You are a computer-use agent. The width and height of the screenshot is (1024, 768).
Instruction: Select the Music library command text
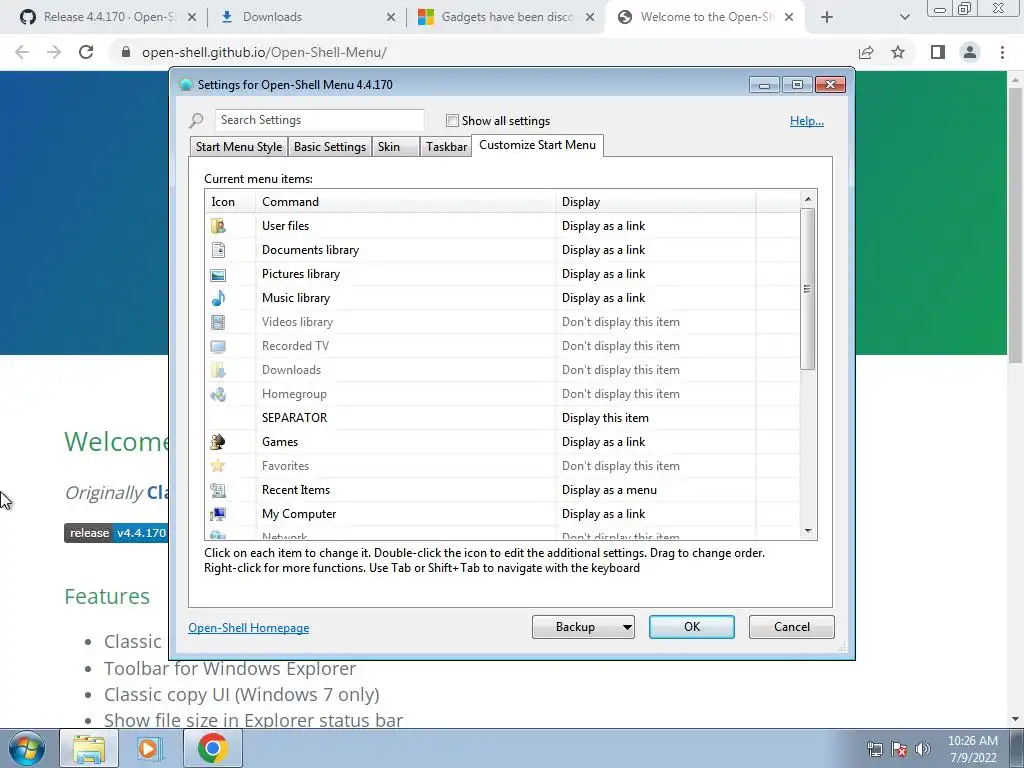tap(296, 298)
